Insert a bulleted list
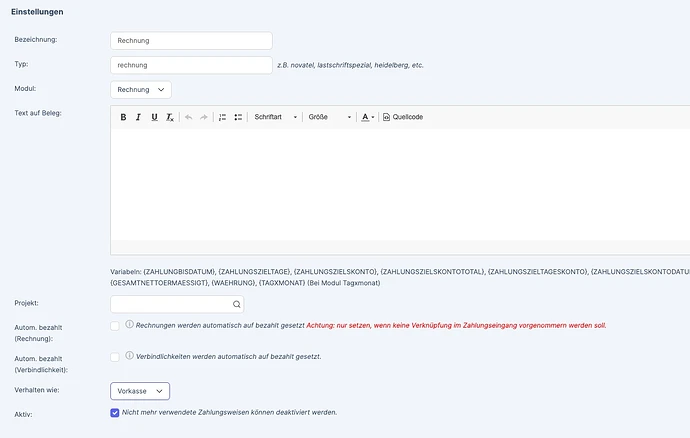 [238, 117]
